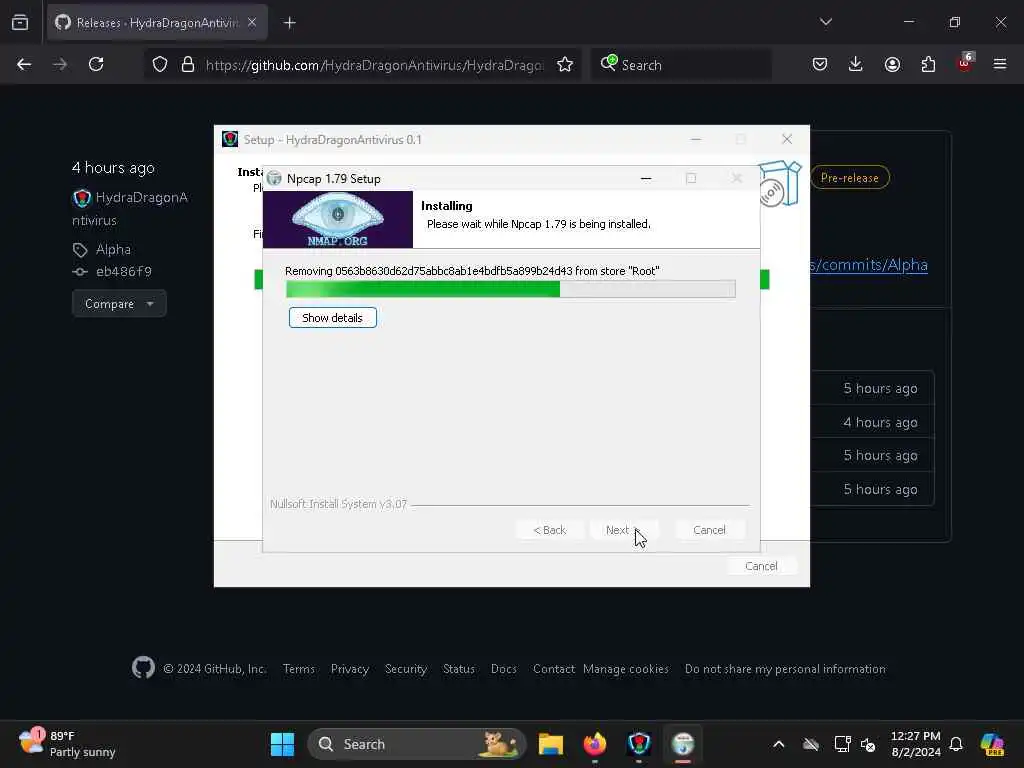The height and width of the screenshot is (768, 1024).
Task: Click Show details in Npcap Setup
Action: [x=332, y=318]
